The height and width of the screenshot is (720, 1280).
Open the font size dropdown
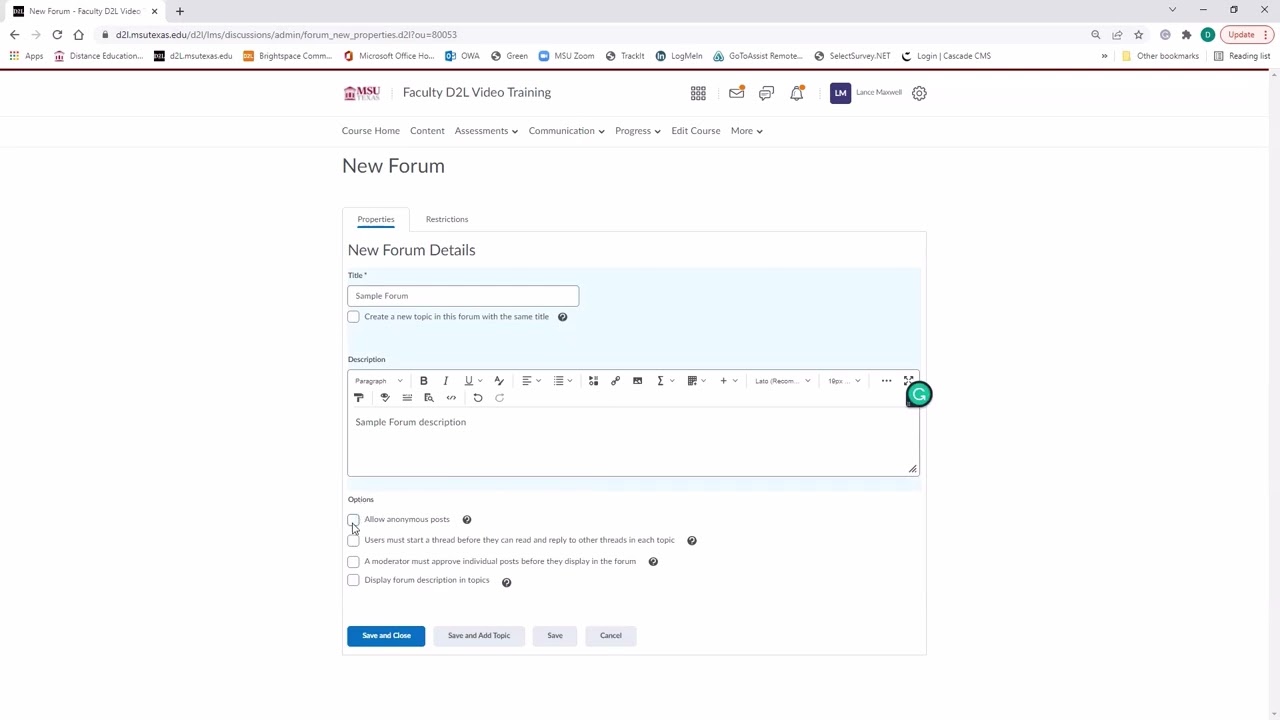pyautogui.click(x=843, y=381)
